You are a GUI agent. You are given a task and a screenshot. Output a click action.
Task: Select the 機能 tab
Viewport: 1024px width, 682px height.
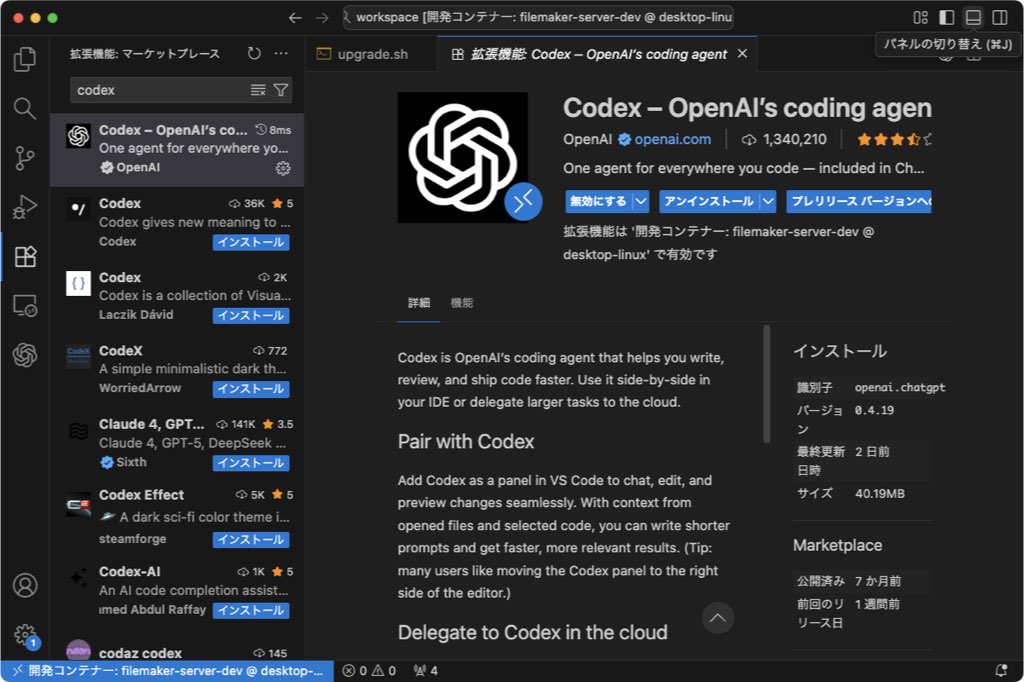pyautogui.click(x=461, y=303)
